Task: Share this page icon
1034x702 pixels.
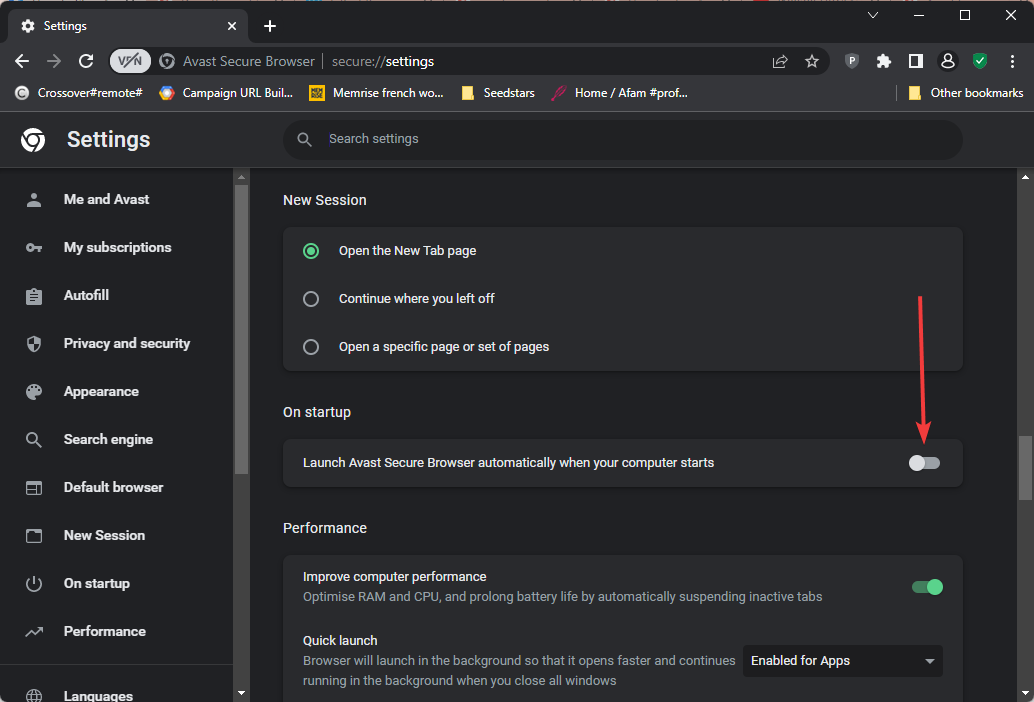Action: tap(780, 61)
